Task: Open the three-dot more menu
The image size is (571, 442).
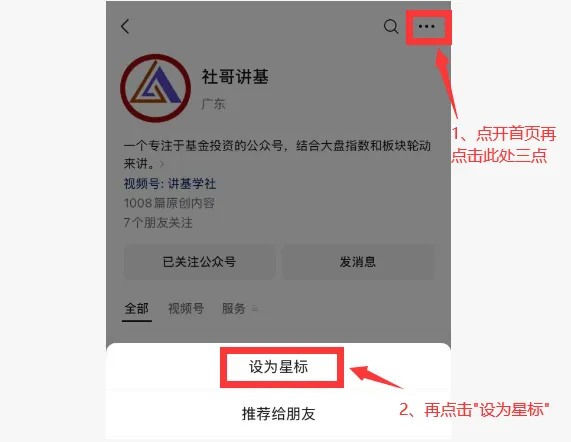Action: pyautogui.click(x=426, y=27)
